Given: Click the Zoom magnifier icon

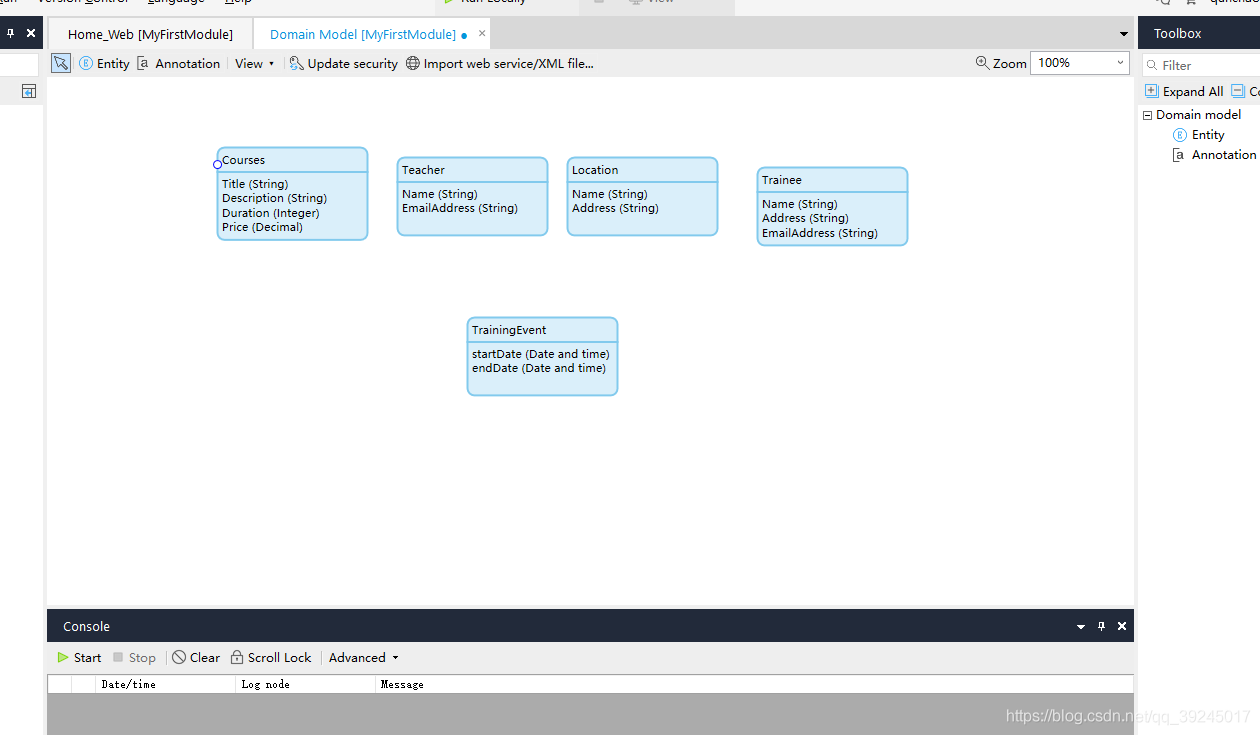Looking at the screenshot, I should pyautogui.click(x=982, y=63).
